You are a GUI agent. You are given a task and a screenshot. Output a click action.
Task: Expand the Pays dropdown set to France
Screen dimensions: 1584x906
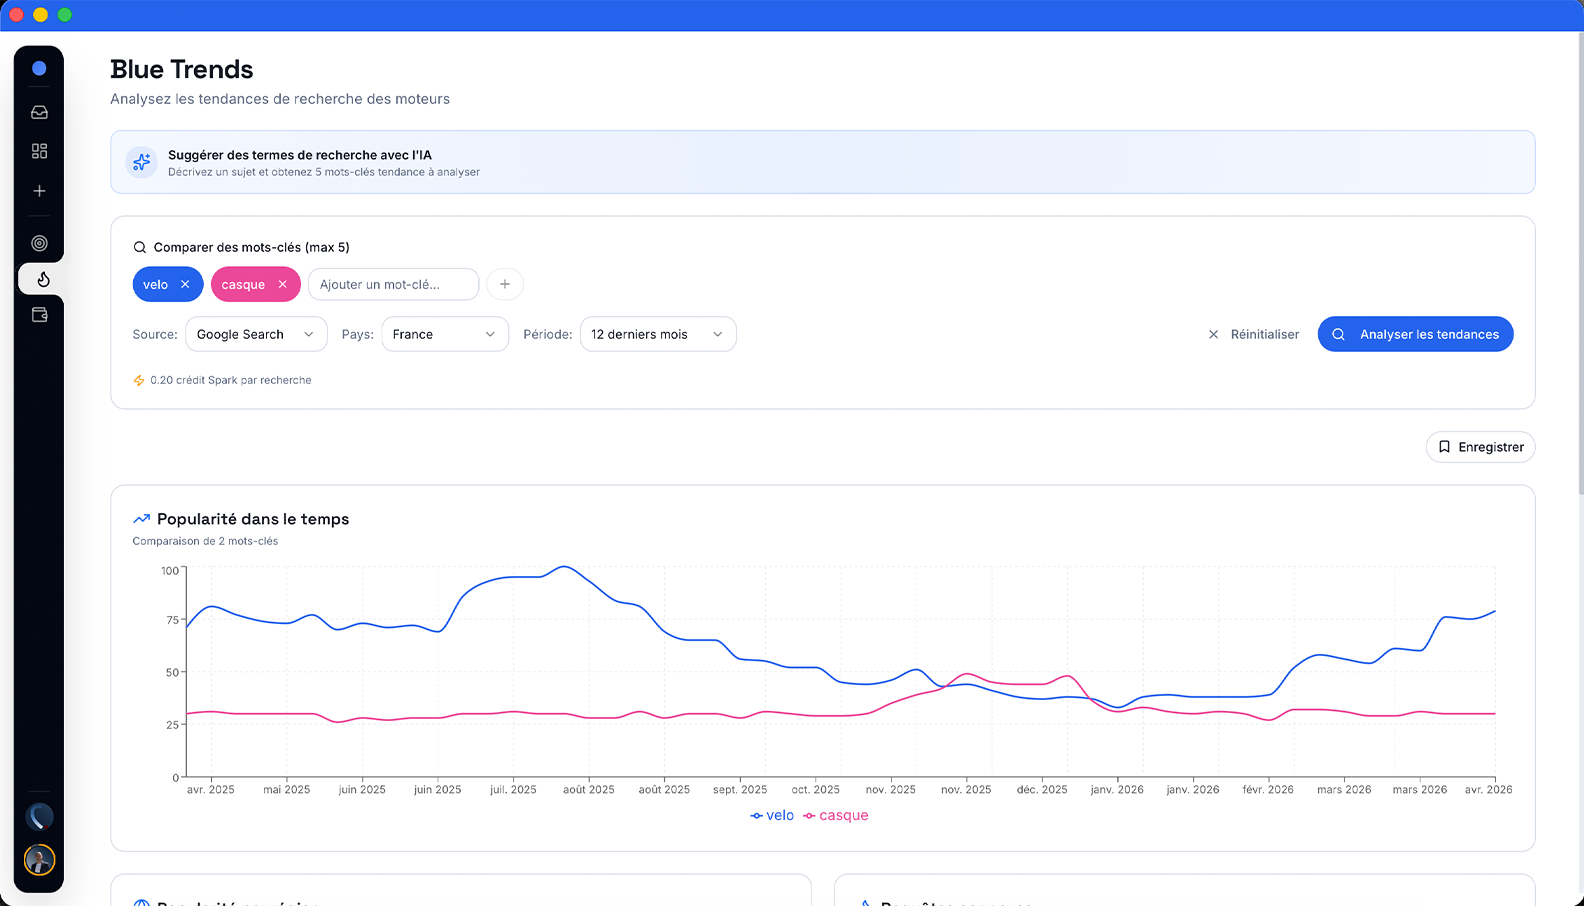[x=444, y=334]
